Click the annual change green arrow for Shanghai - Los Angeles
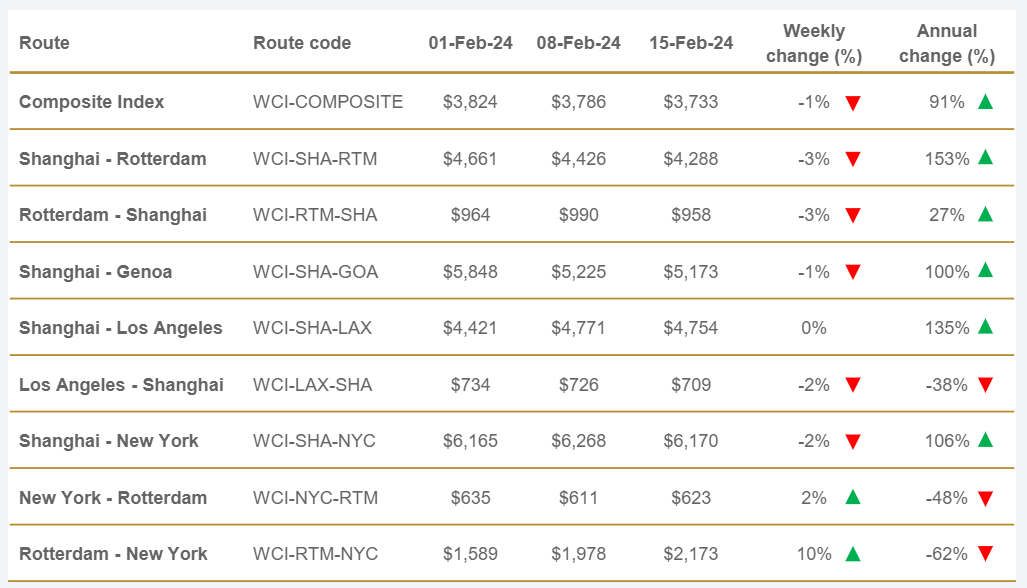Viewport: 1027px width, 588px height. click(x=985, y=327)
